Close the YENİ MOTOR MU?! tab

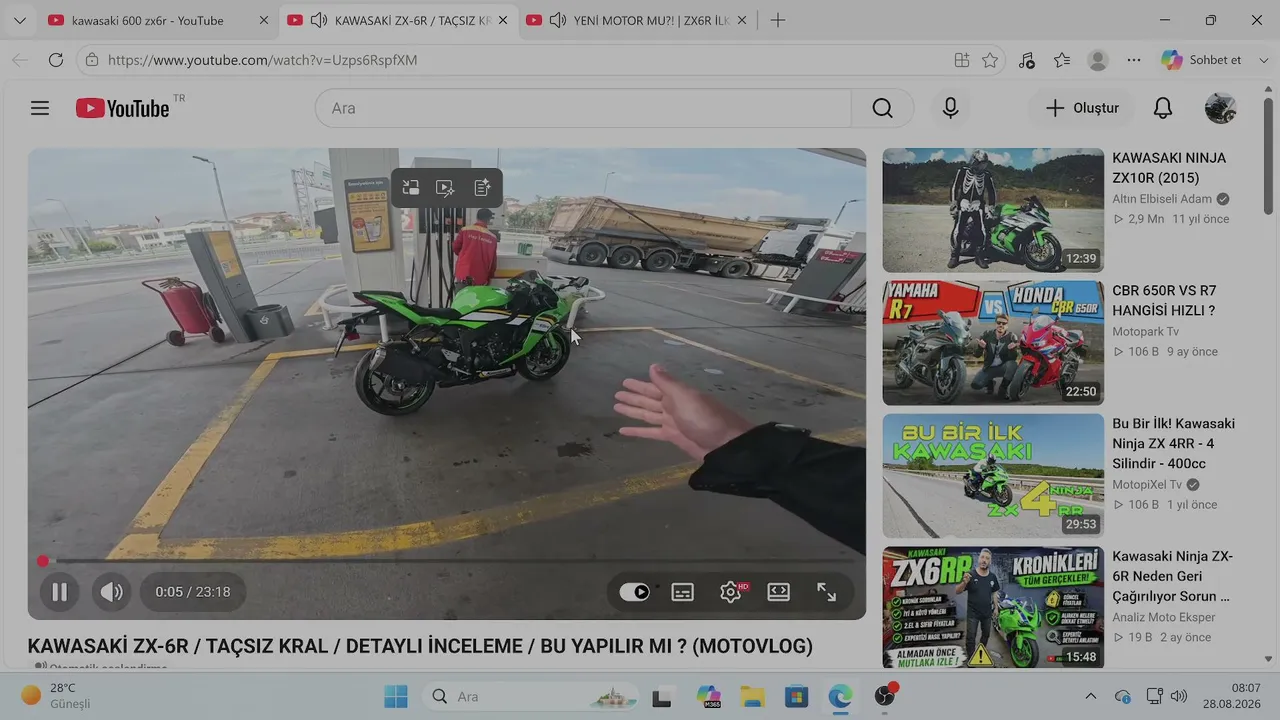pos(741,20)
